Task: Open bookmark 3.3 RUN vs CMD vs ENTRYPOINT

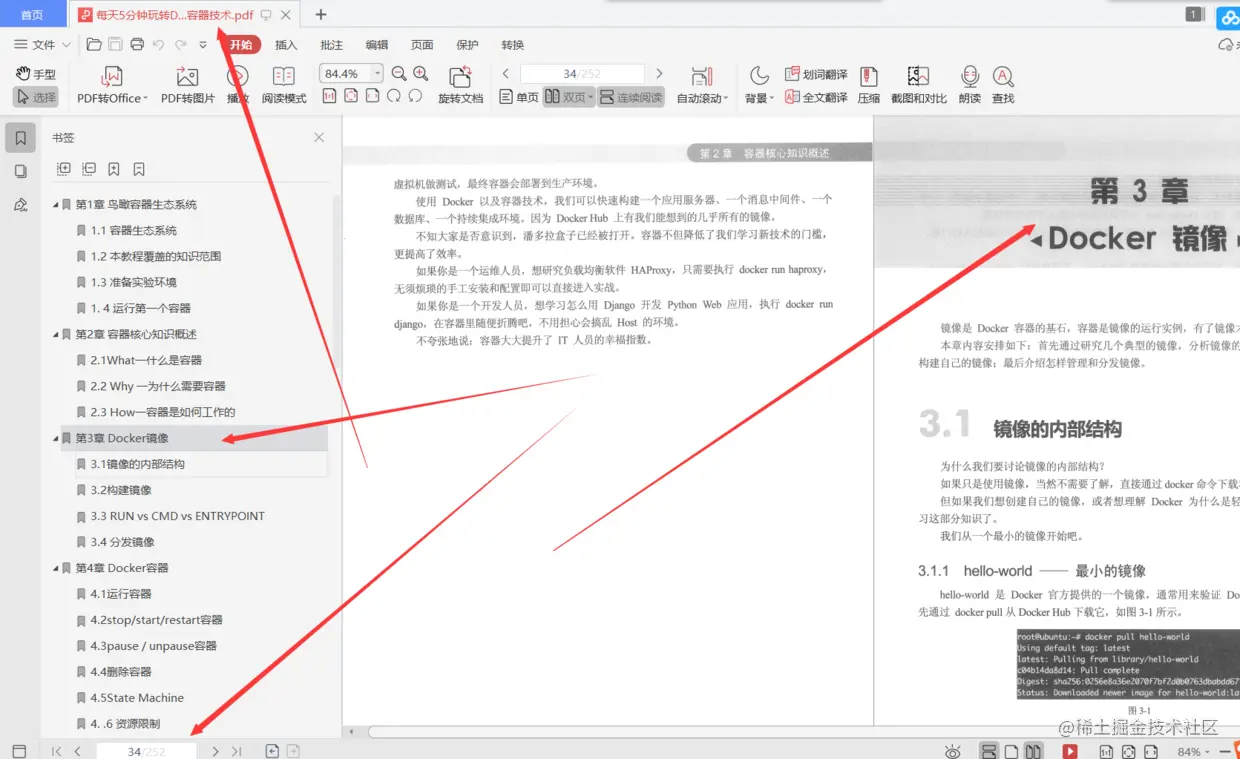Action: pos(177,516)
